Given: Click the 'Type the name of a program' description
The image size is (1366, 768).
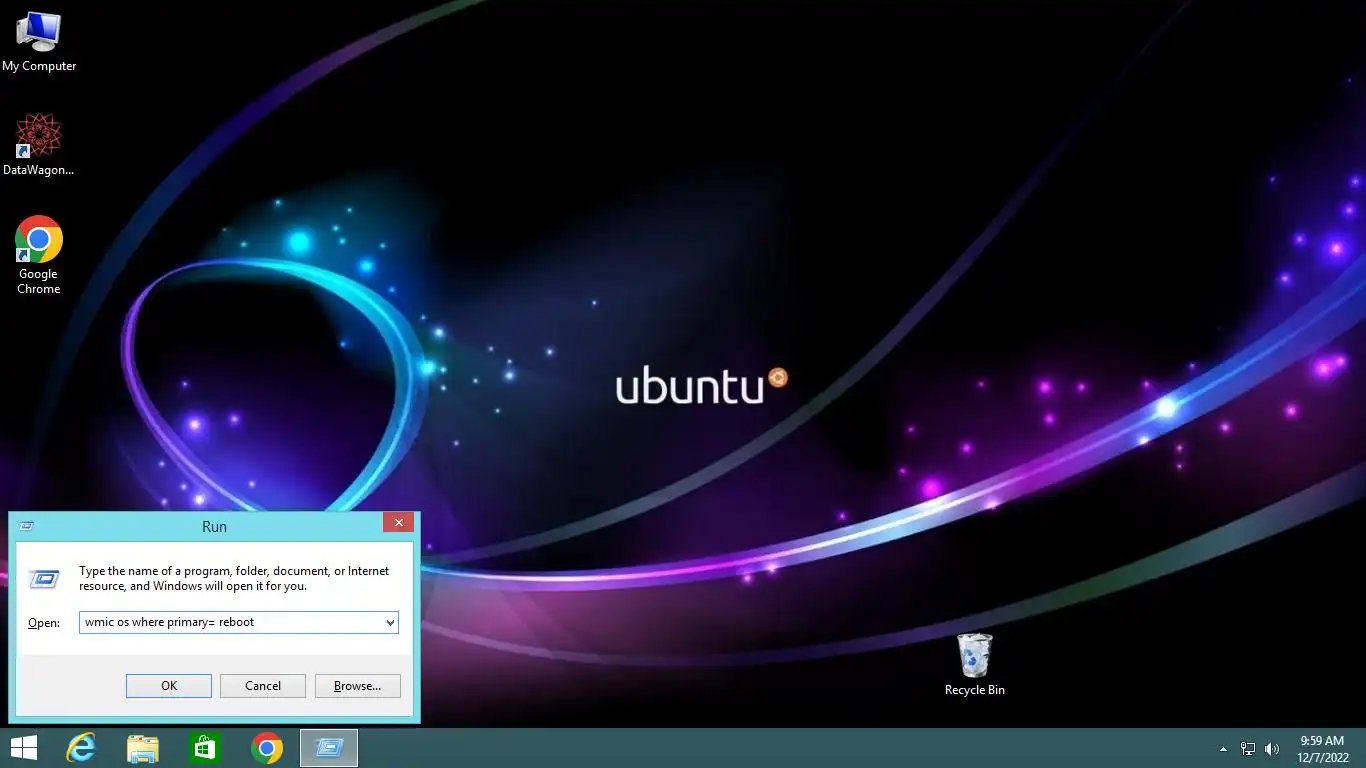Looking at the screenshot, I should coord(234,578).
